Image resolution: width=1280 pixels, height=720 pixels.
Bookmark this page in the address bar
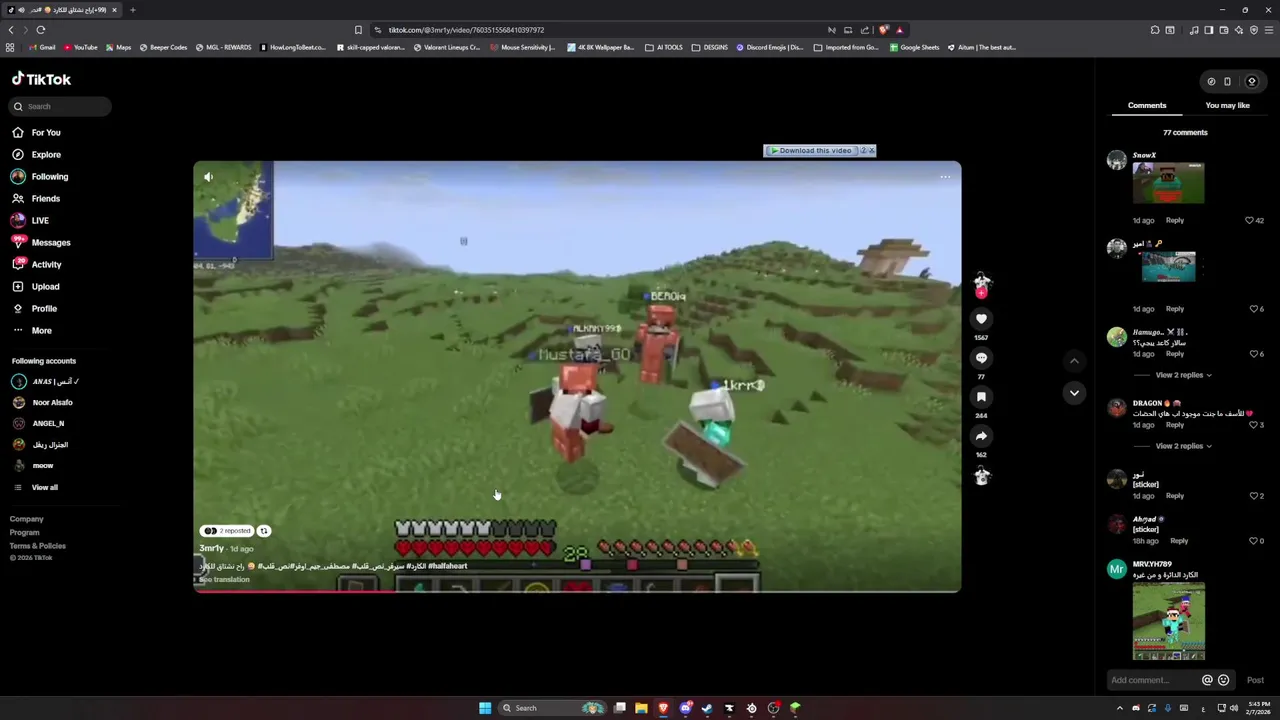coord(358,30)
